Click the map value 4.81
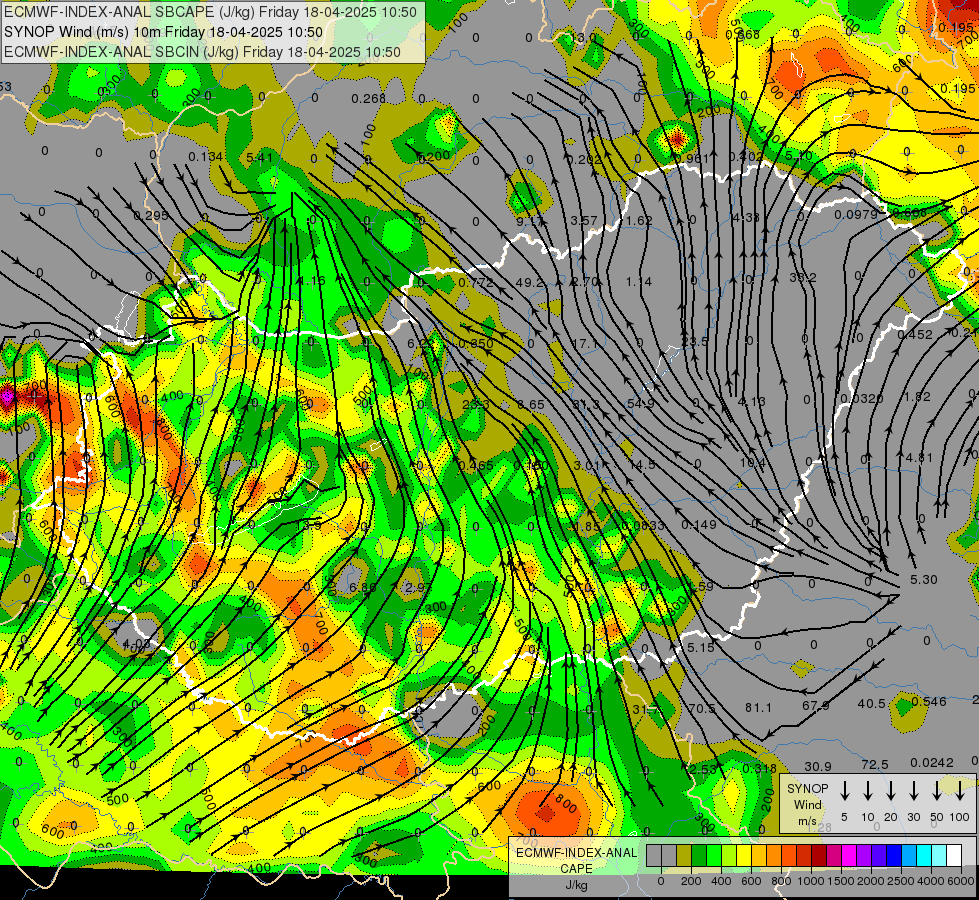 click(x=919, y=458)
